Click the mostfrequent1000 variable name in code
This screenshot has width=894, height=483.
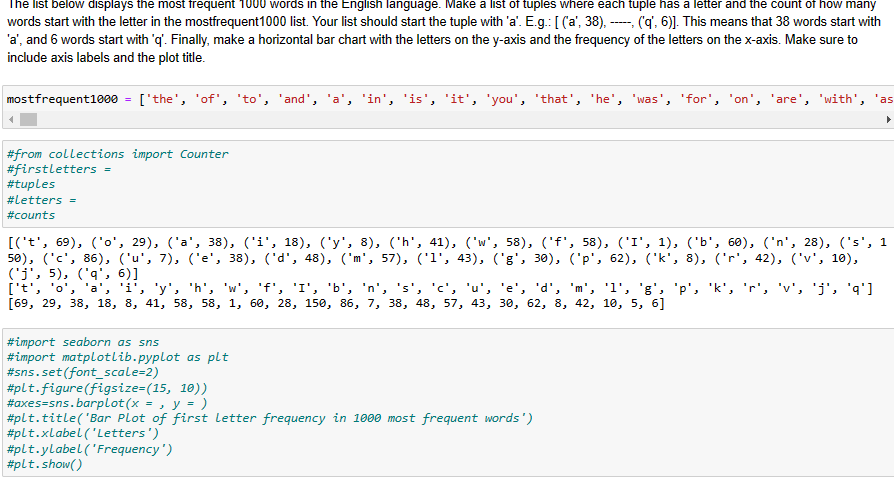[x=62, y=99]
